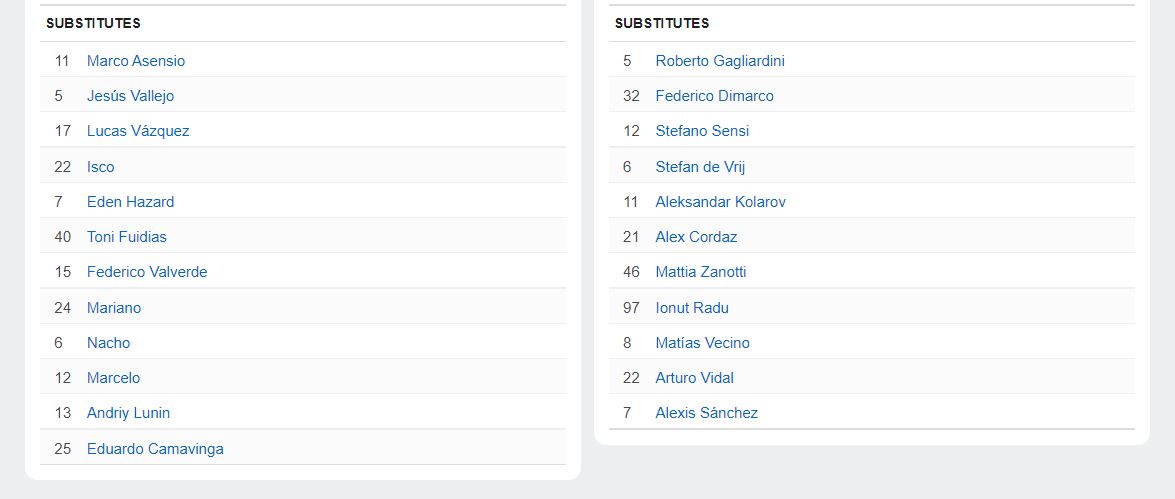Click on Ionut Radu
Screen dimensions: 1175x499
click(692, 308)
